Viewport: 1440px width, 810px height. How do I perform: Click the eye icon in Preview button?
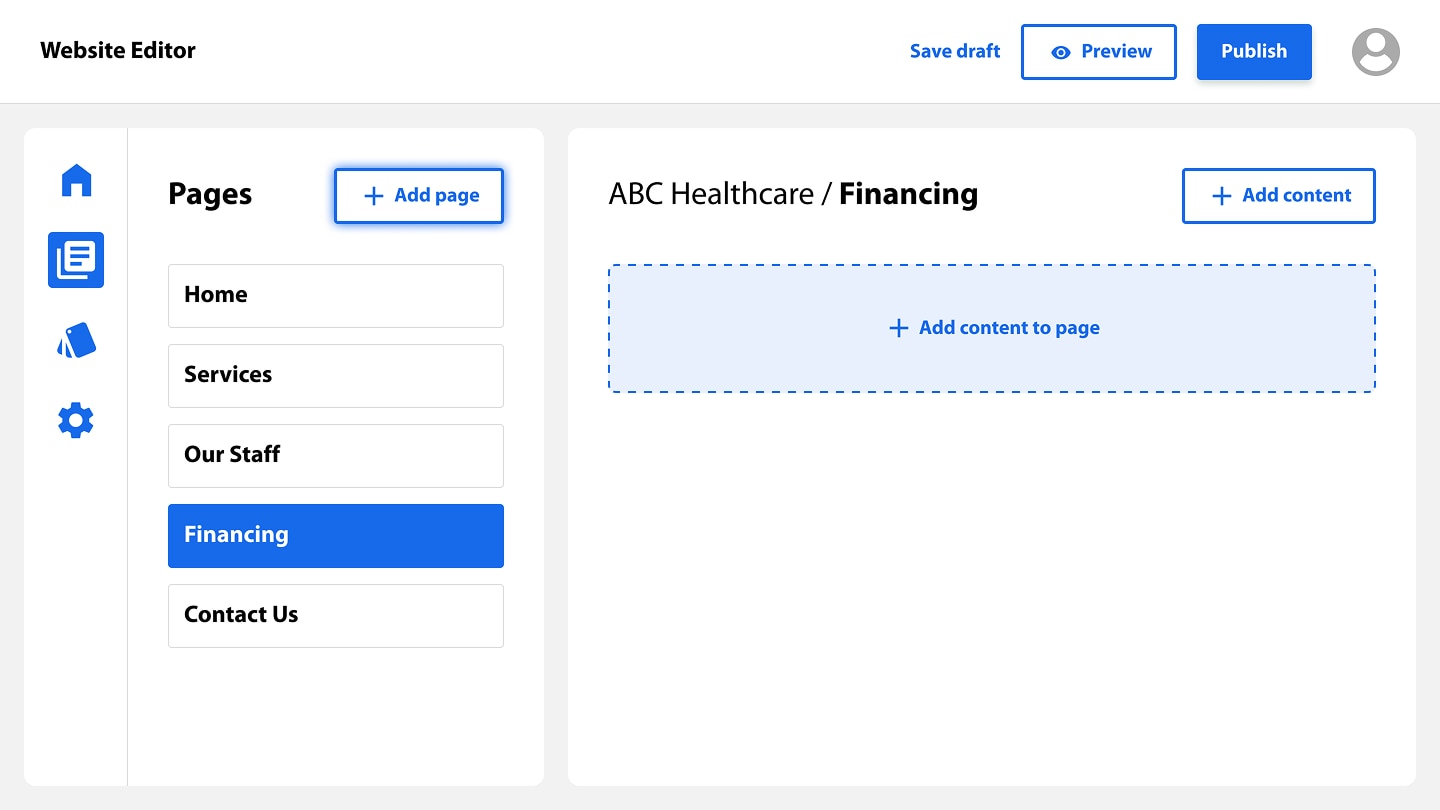pos(1061,53)
